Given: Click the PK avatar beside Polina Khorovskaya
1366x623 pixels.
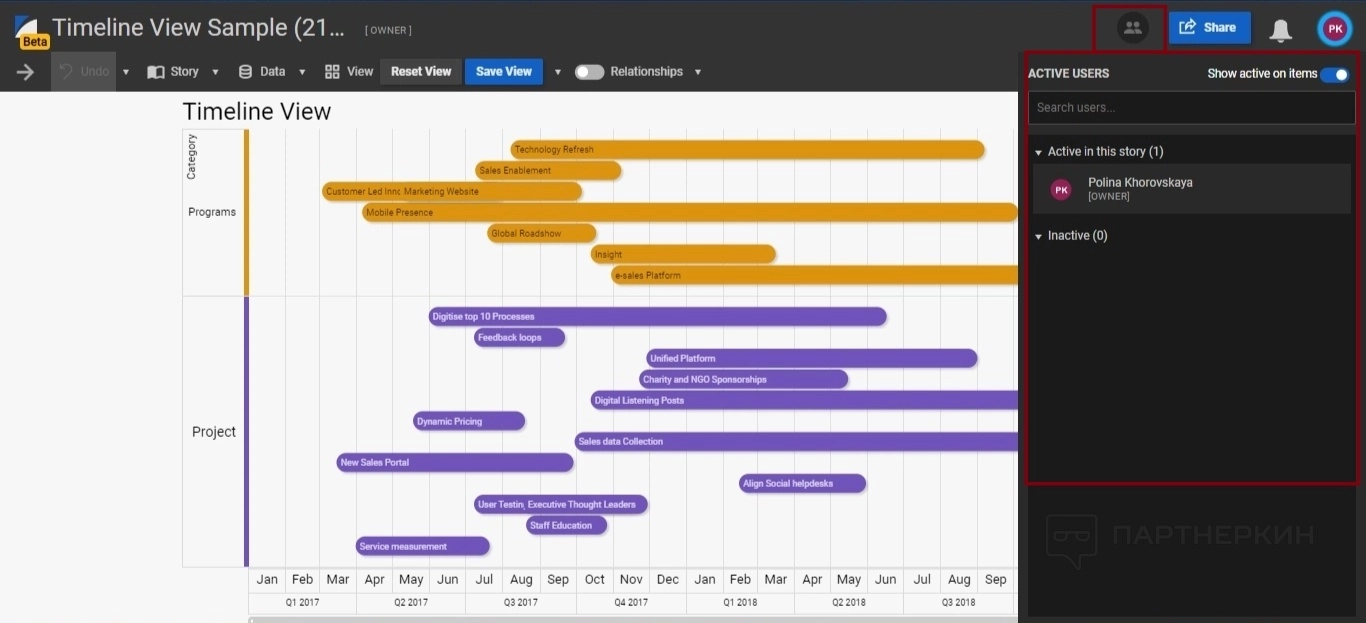Looking at the screenshot, I should [1061, 189].
